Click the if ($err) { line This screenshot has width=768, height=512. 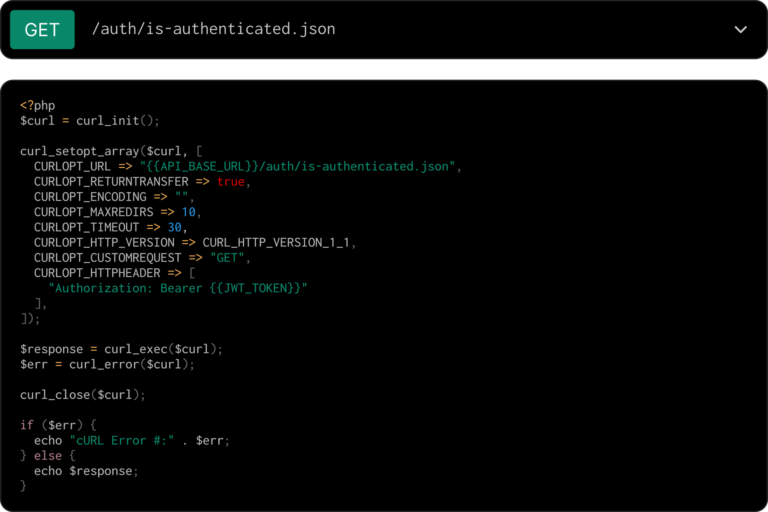58,425
